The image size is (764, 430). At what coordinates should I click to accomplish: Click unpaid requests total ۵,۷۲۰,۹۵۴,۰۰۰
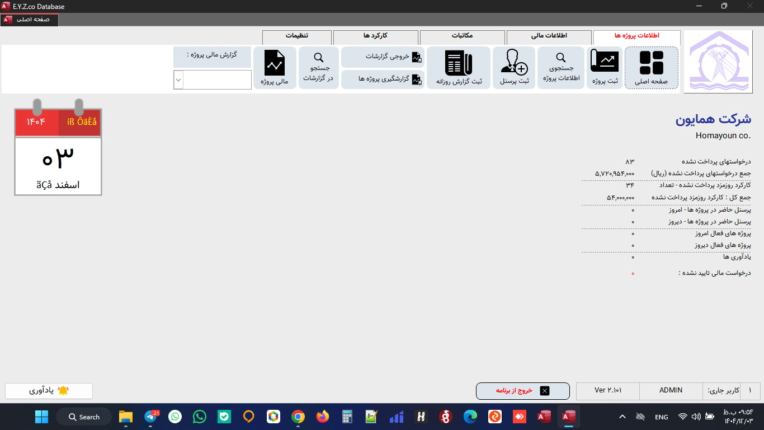pos(614,173)
